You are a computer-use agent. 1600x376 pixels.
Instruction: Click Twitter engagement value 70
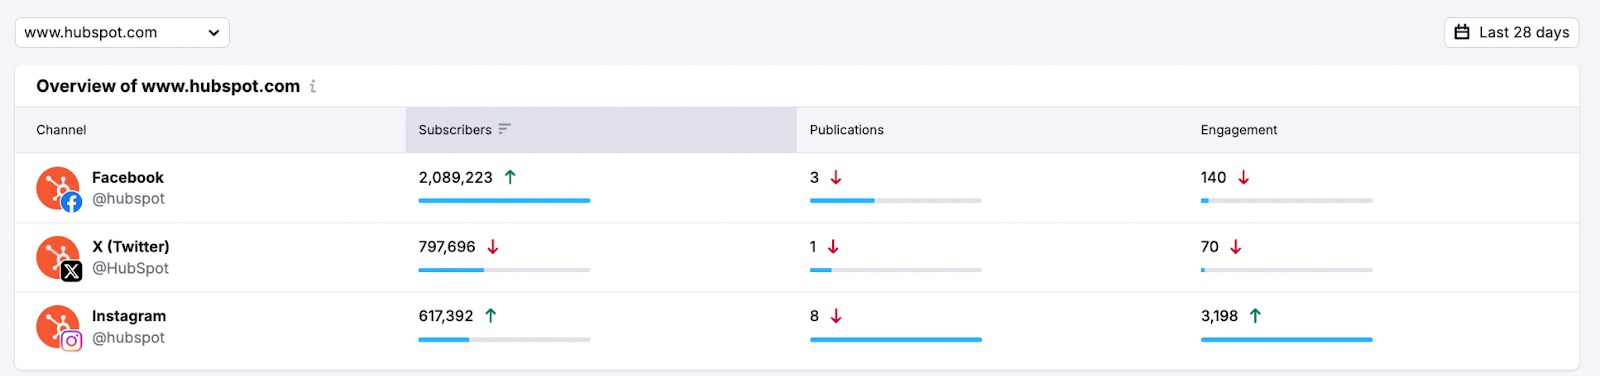coord(1210,246)
